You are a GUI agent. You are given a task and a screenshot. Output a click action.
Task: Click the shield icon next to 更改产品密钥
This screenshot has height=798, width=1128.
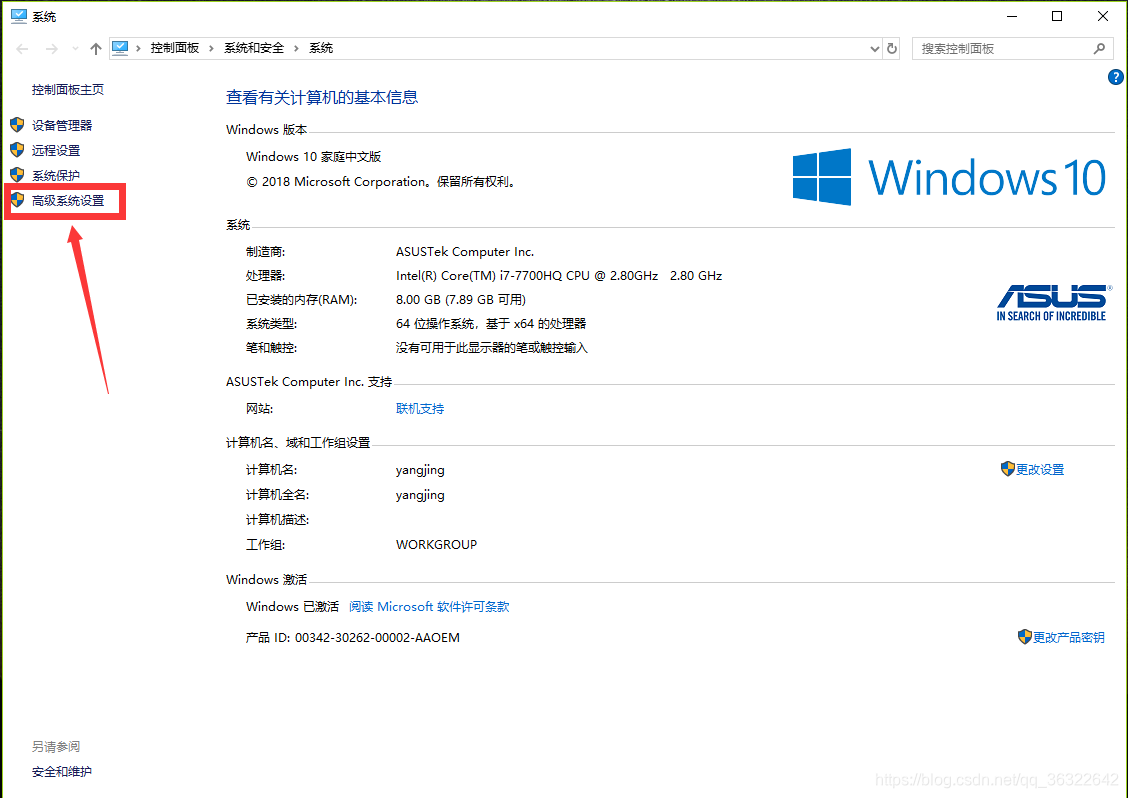1024,636
